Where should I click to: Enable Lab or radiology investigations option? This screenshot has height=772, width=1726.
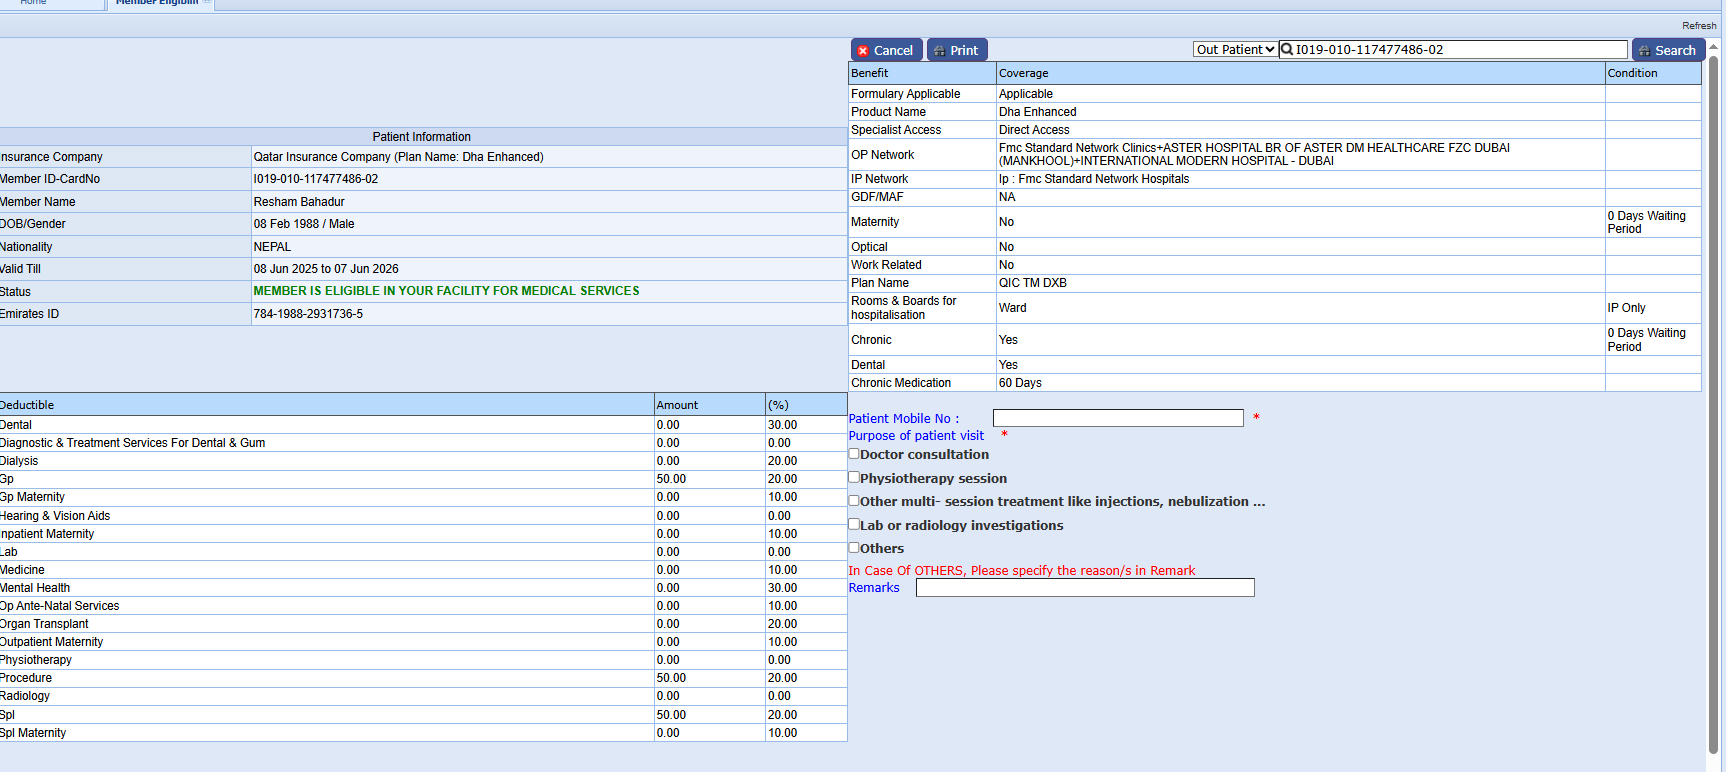click(854, 524)
